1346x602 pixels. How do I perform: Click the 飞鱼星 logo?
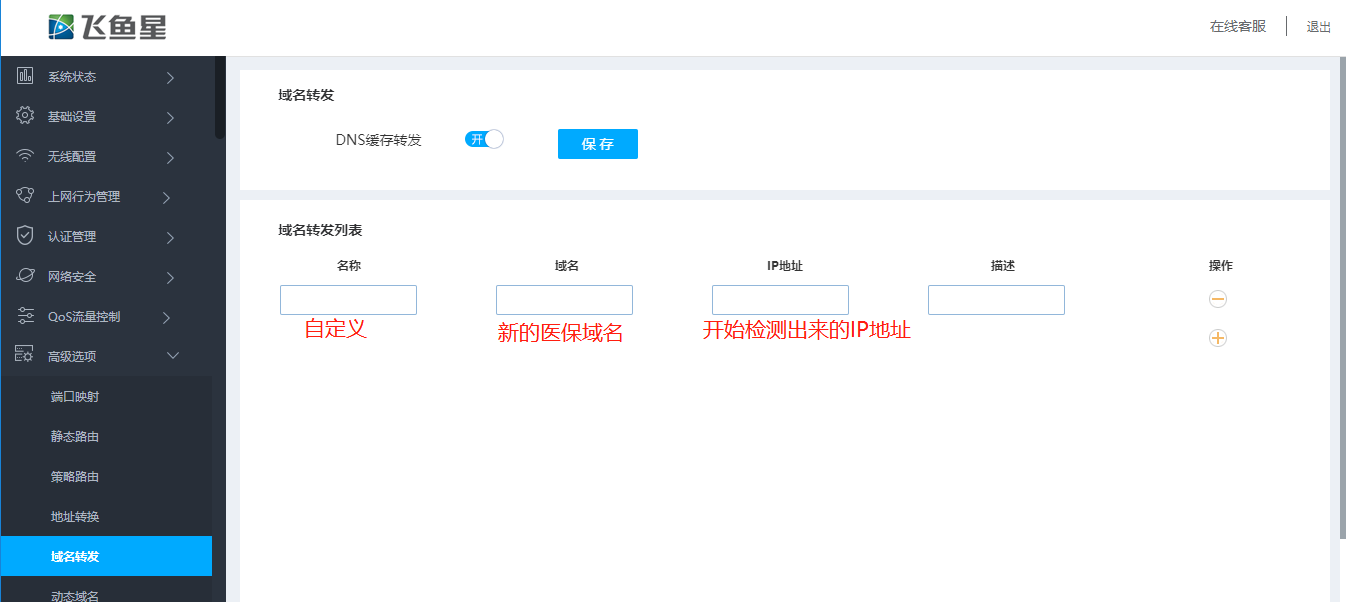[x=107, y=27]
